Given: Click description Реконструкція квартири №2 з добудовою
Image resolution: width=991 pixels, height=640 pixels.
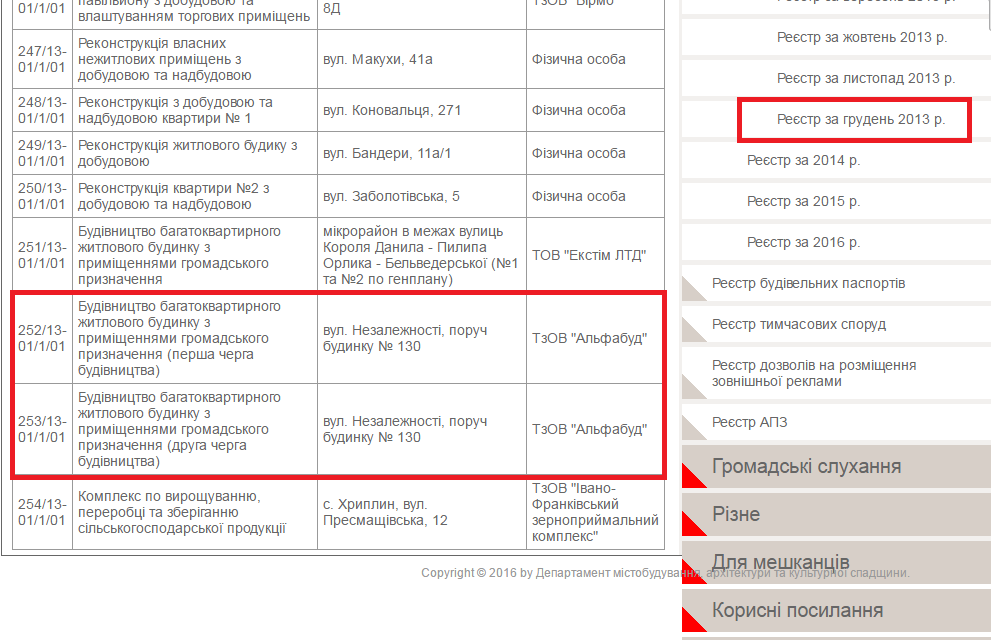Looking at the screenshot, I should click(x=174, y=196).
